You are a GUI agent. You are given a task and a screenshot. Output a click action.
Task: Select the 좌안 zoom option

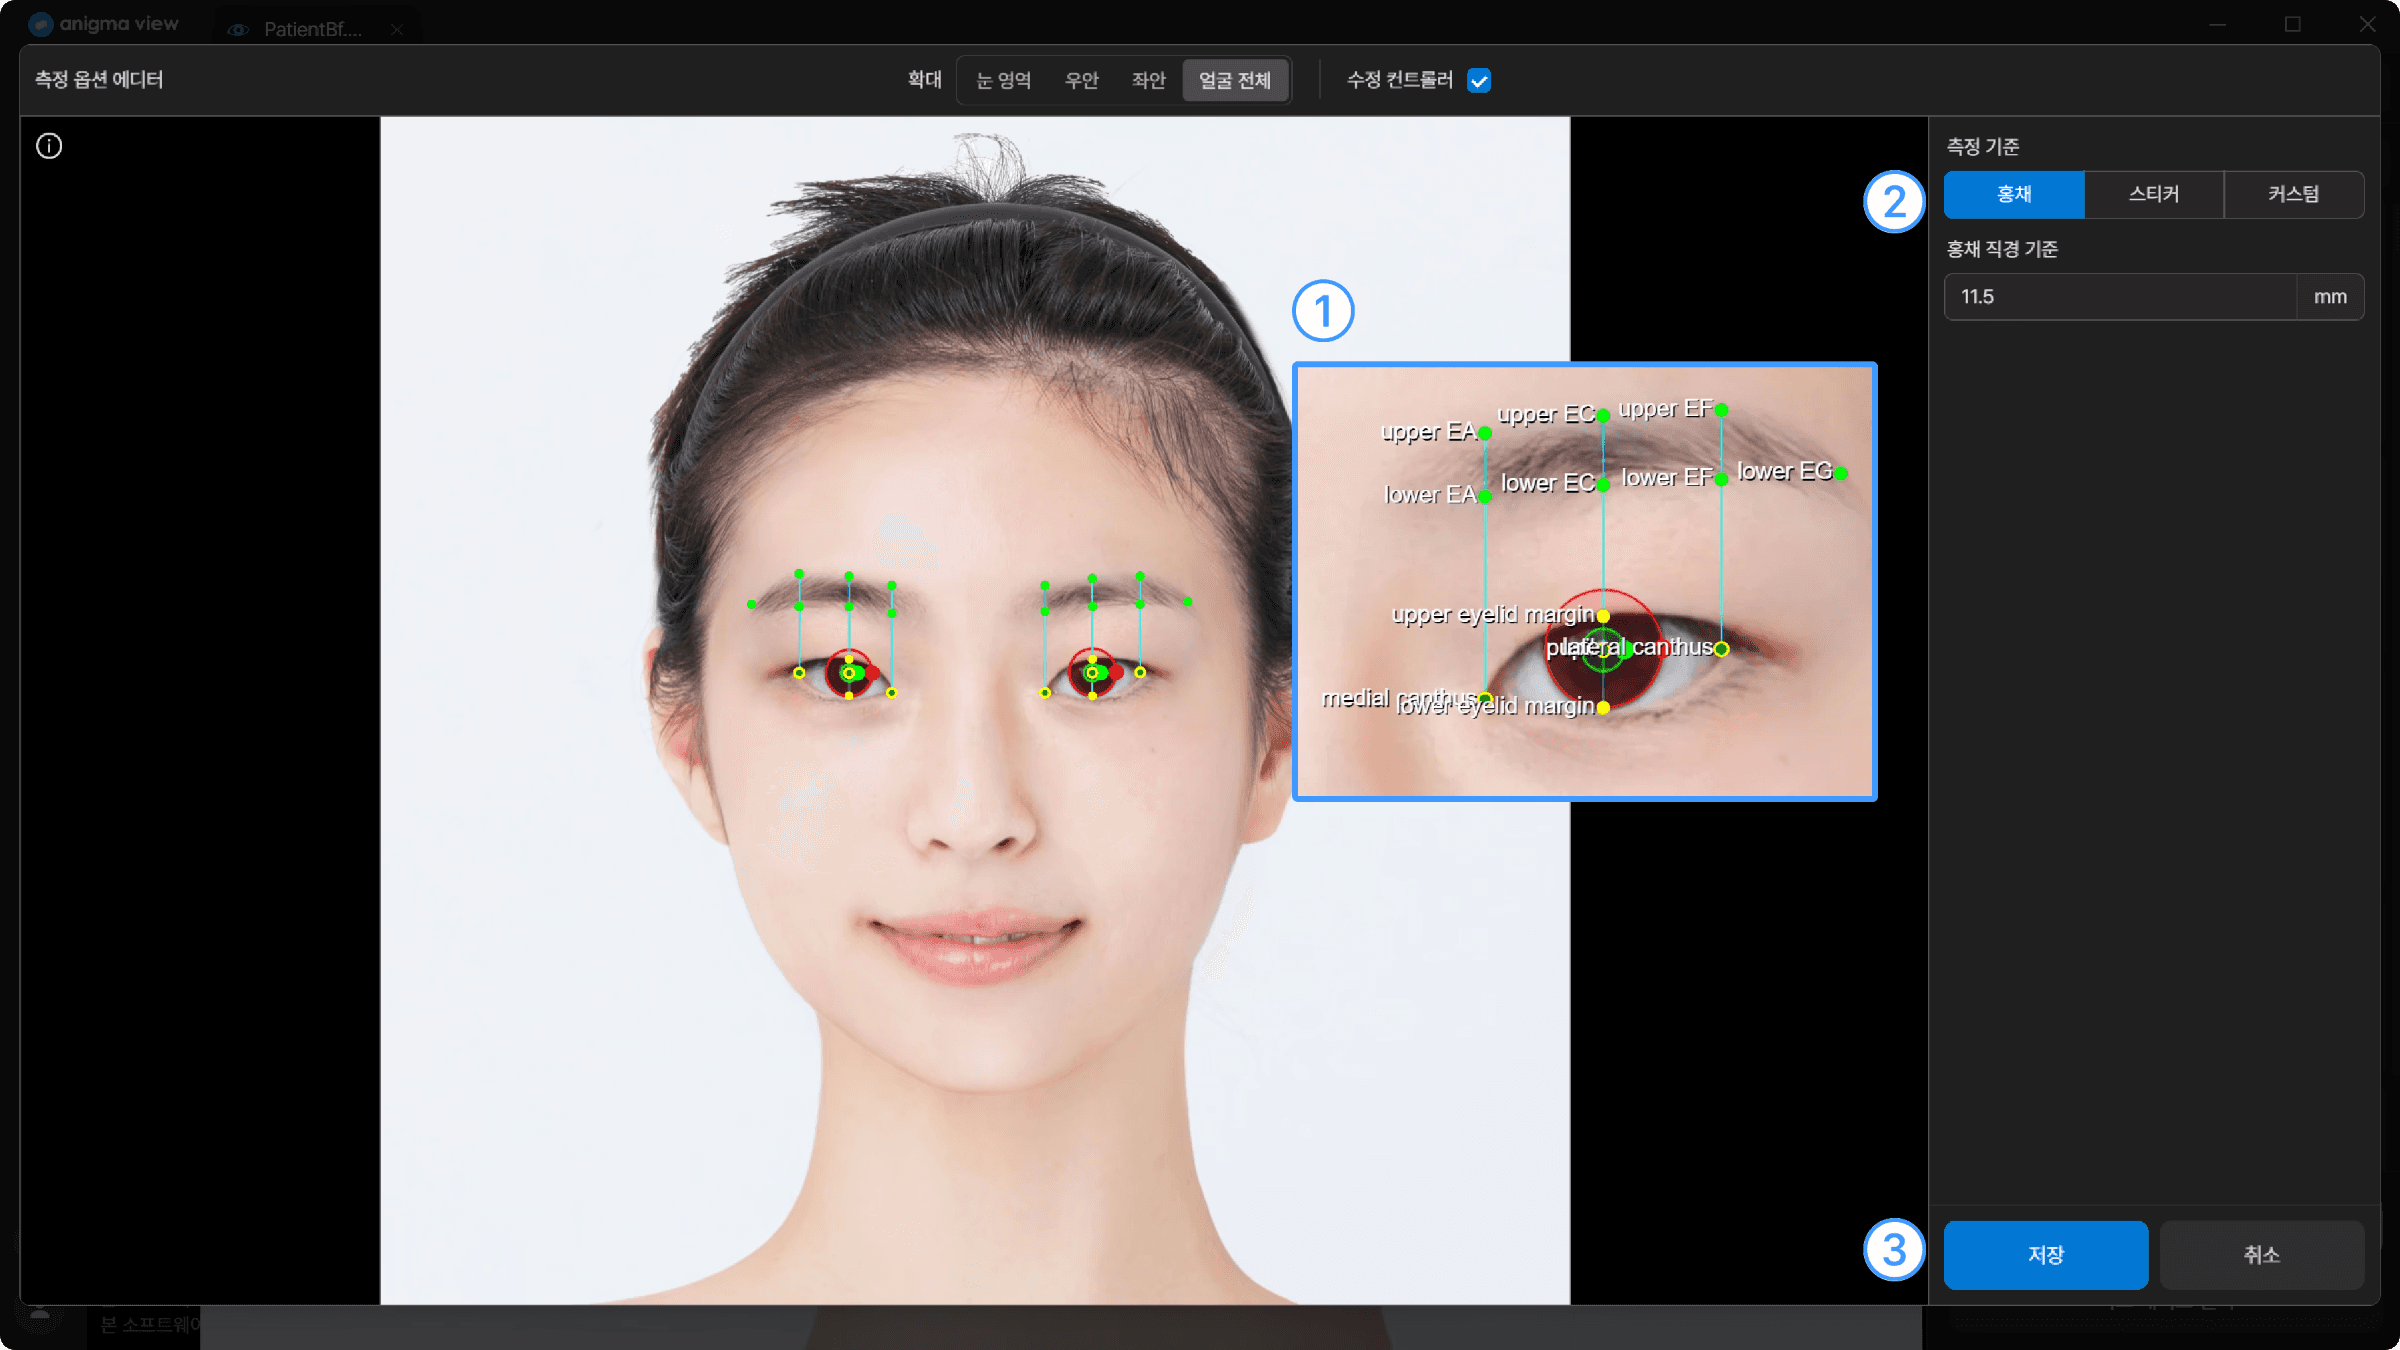pyautogui.click(x=1148, y=80)
